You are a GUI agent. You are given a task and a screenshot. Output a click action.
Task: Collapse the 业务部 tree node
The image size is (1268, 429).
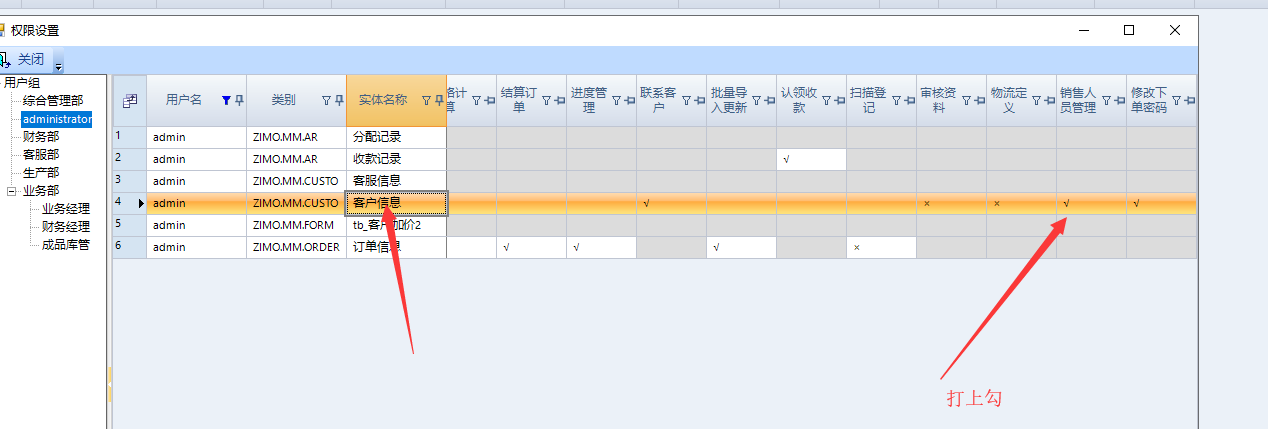tap(11, 191)
